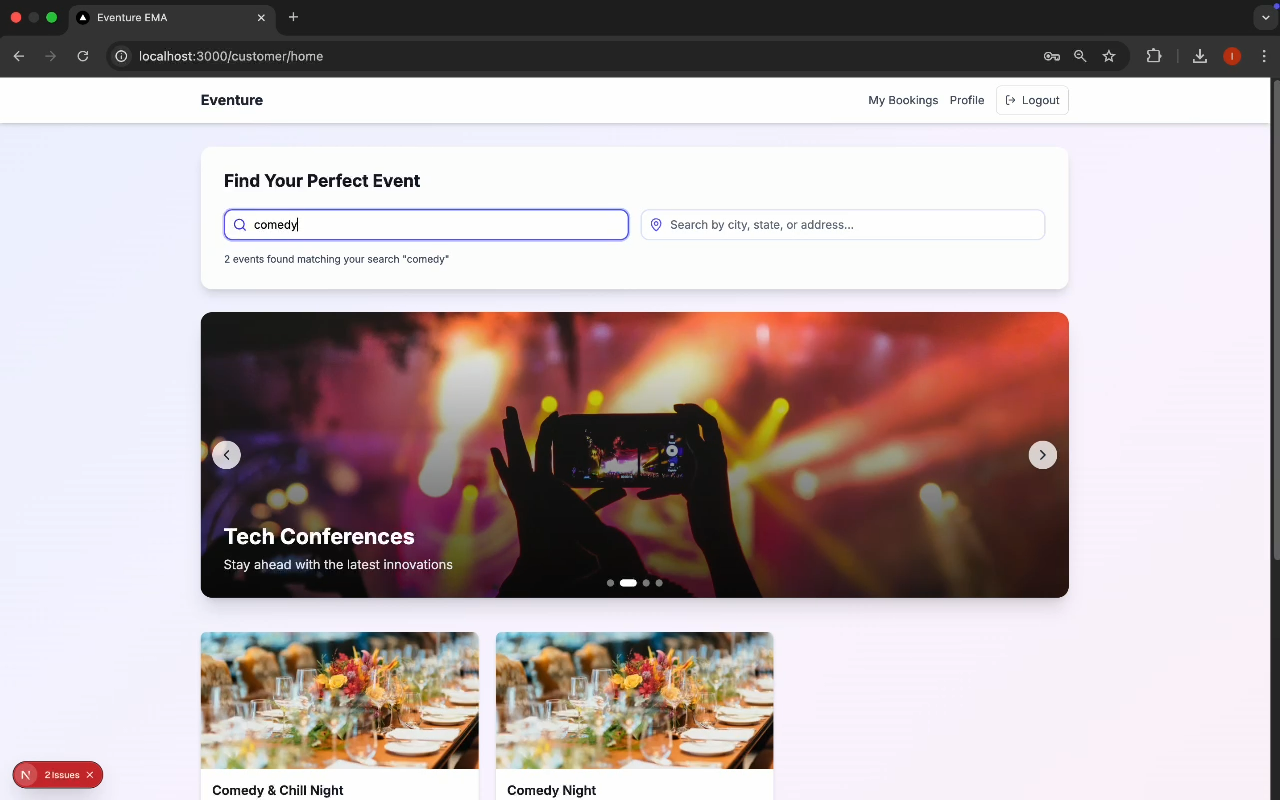Click the city, state, or address search field

tap(850, 225)
